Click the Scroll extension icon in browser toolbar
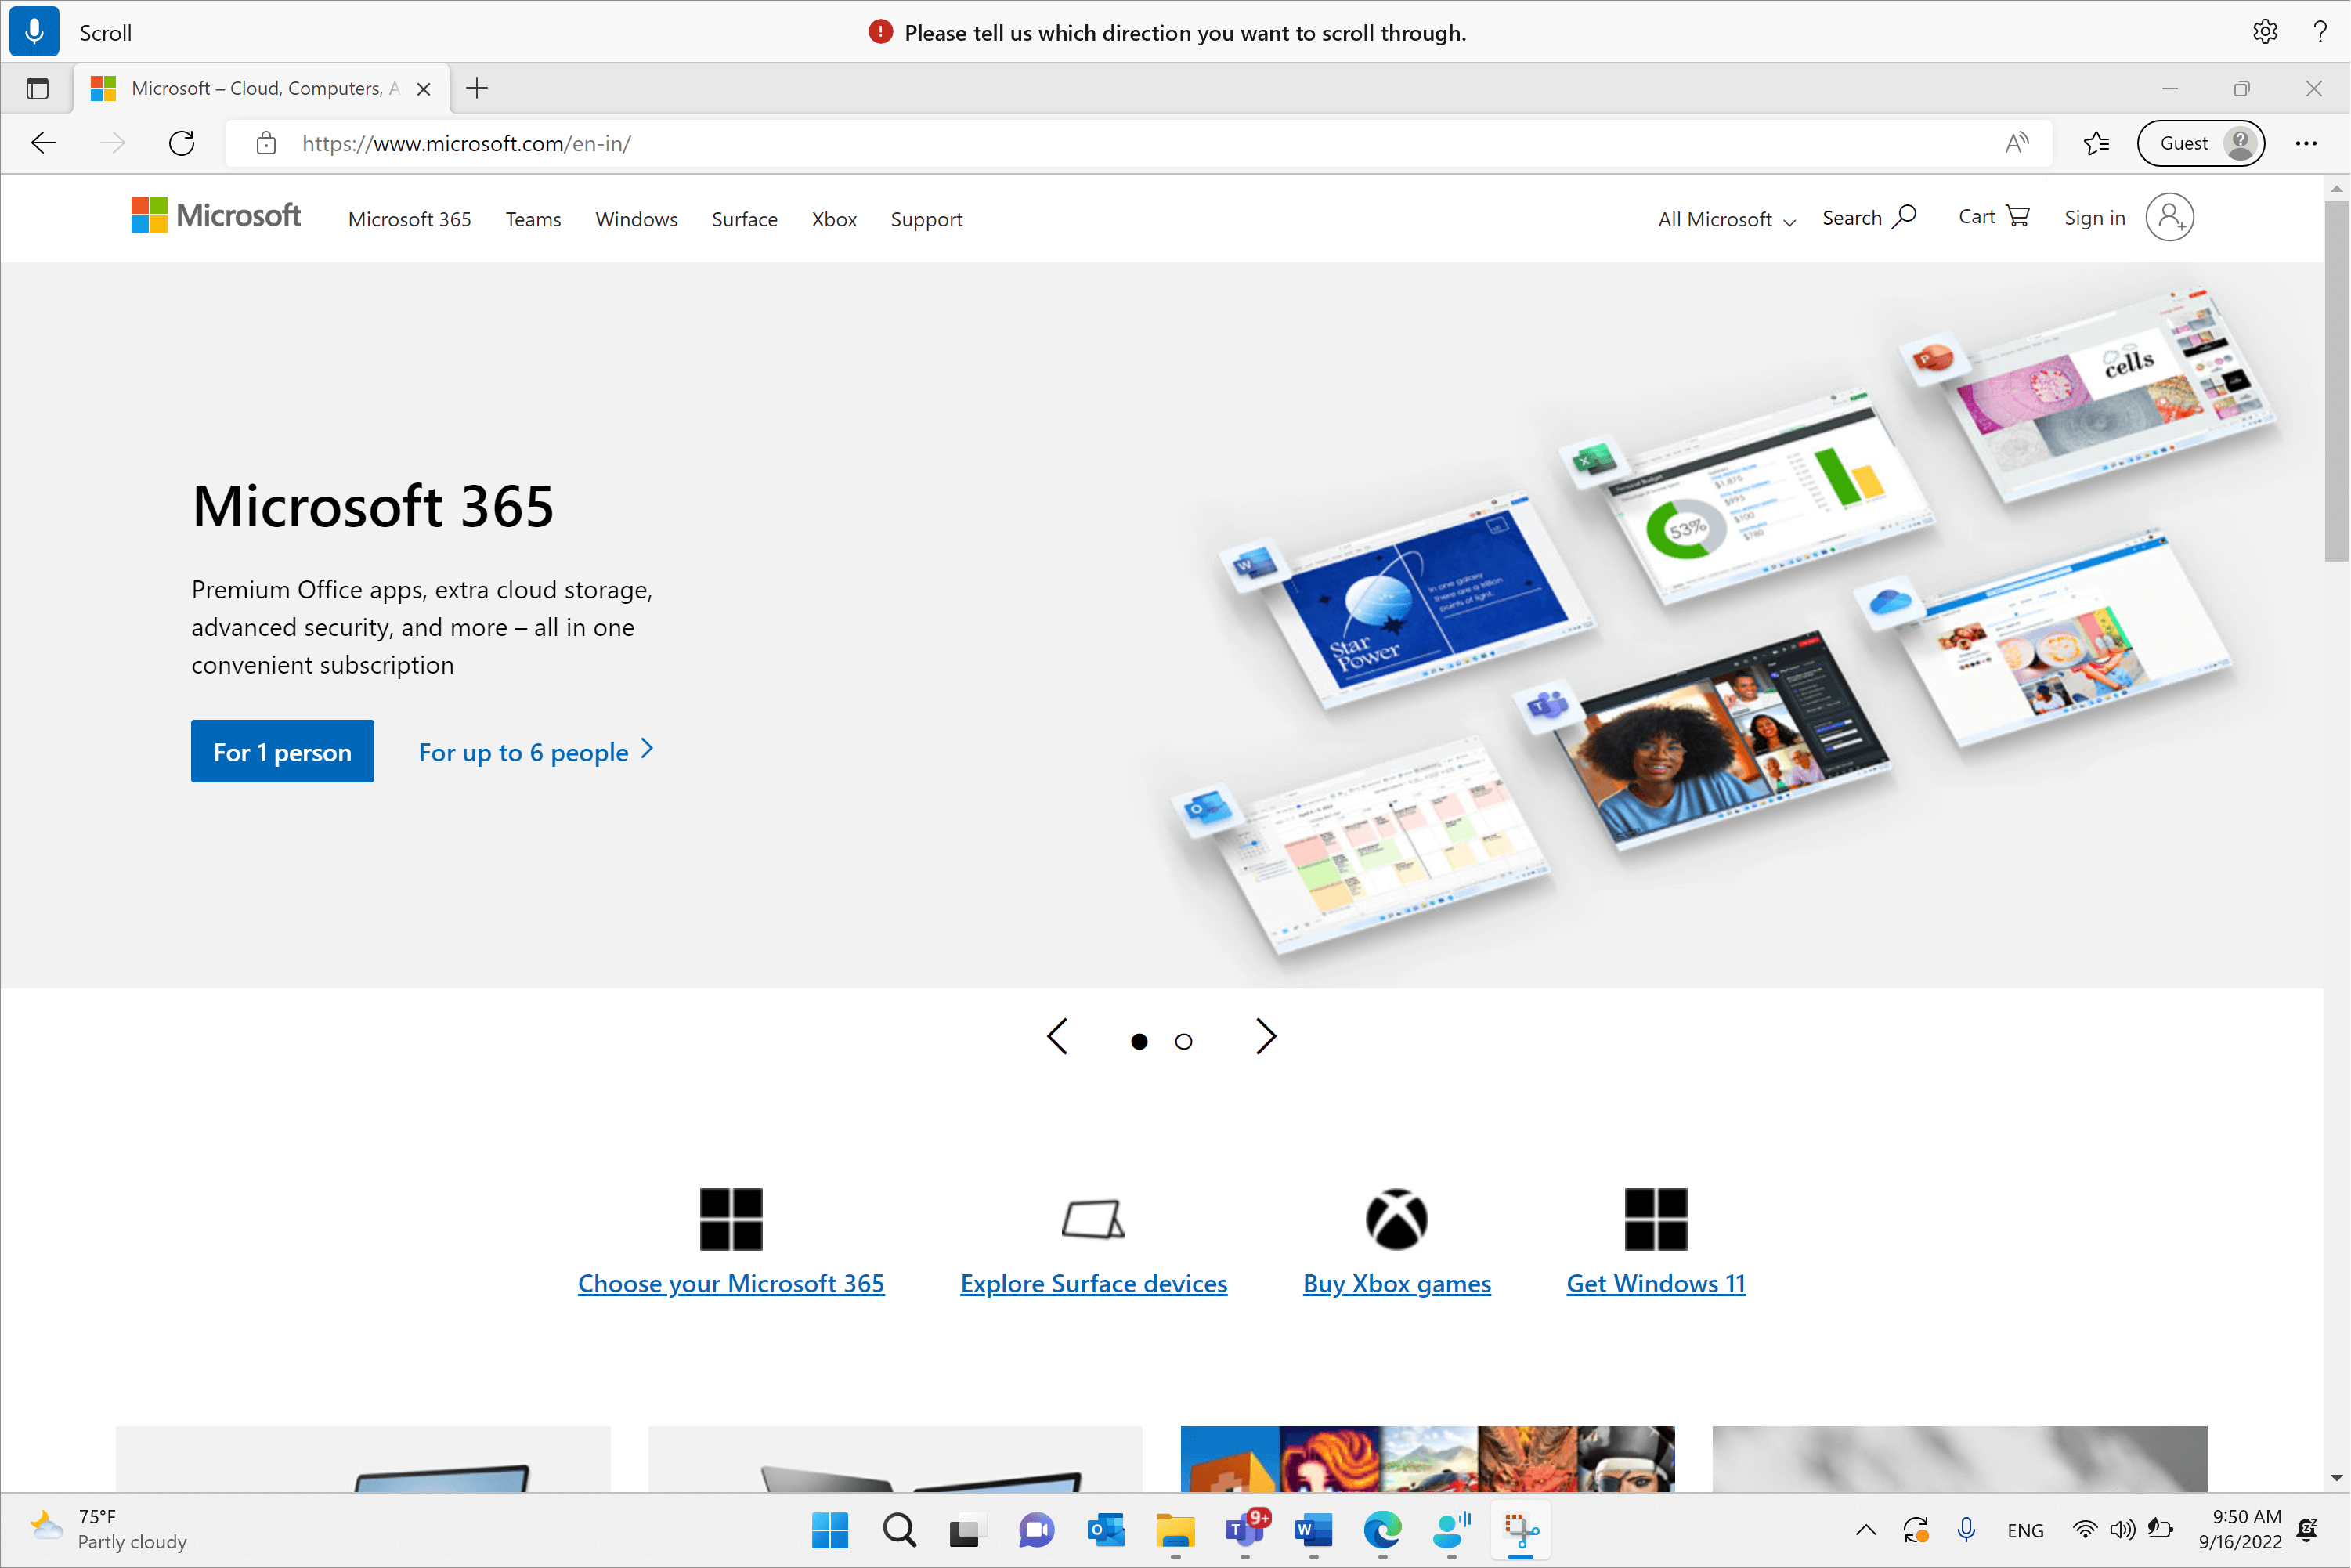2351x1568 pixels. [x=35, y=31]
